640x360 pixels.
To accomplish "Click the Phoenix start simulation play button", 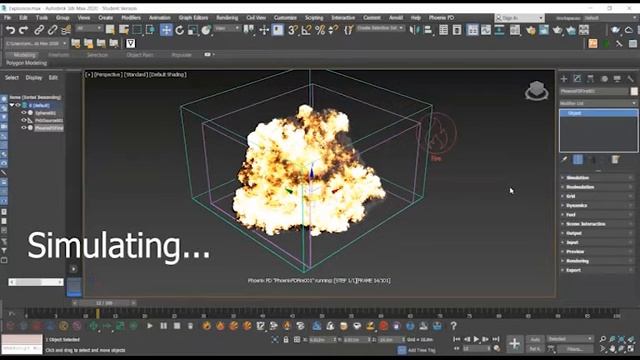I will tap(150, 326).
